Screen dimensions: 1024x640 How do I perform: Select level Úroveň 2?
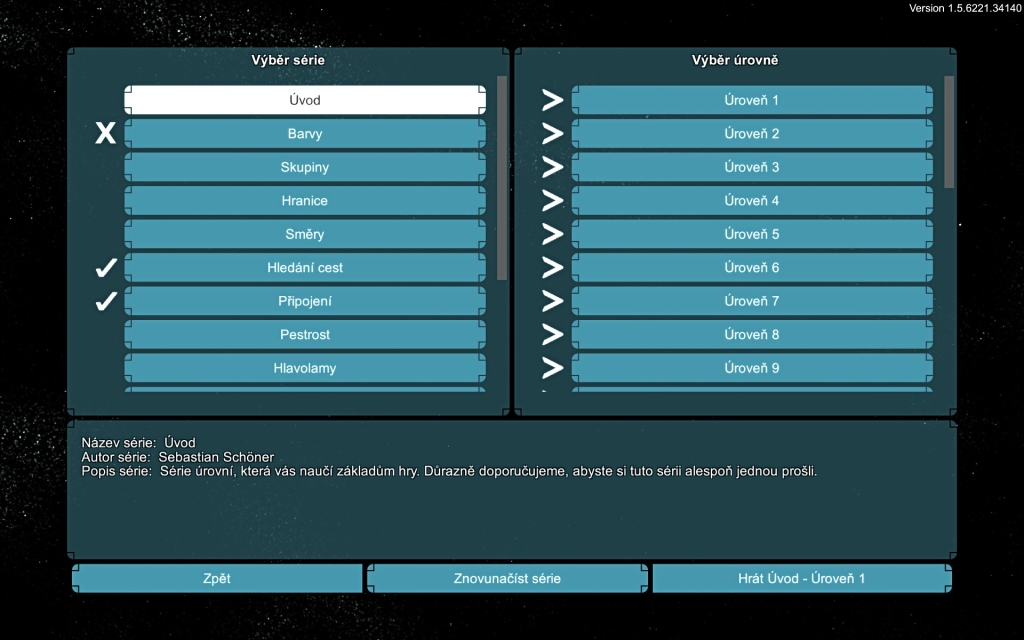pos(752,134)
